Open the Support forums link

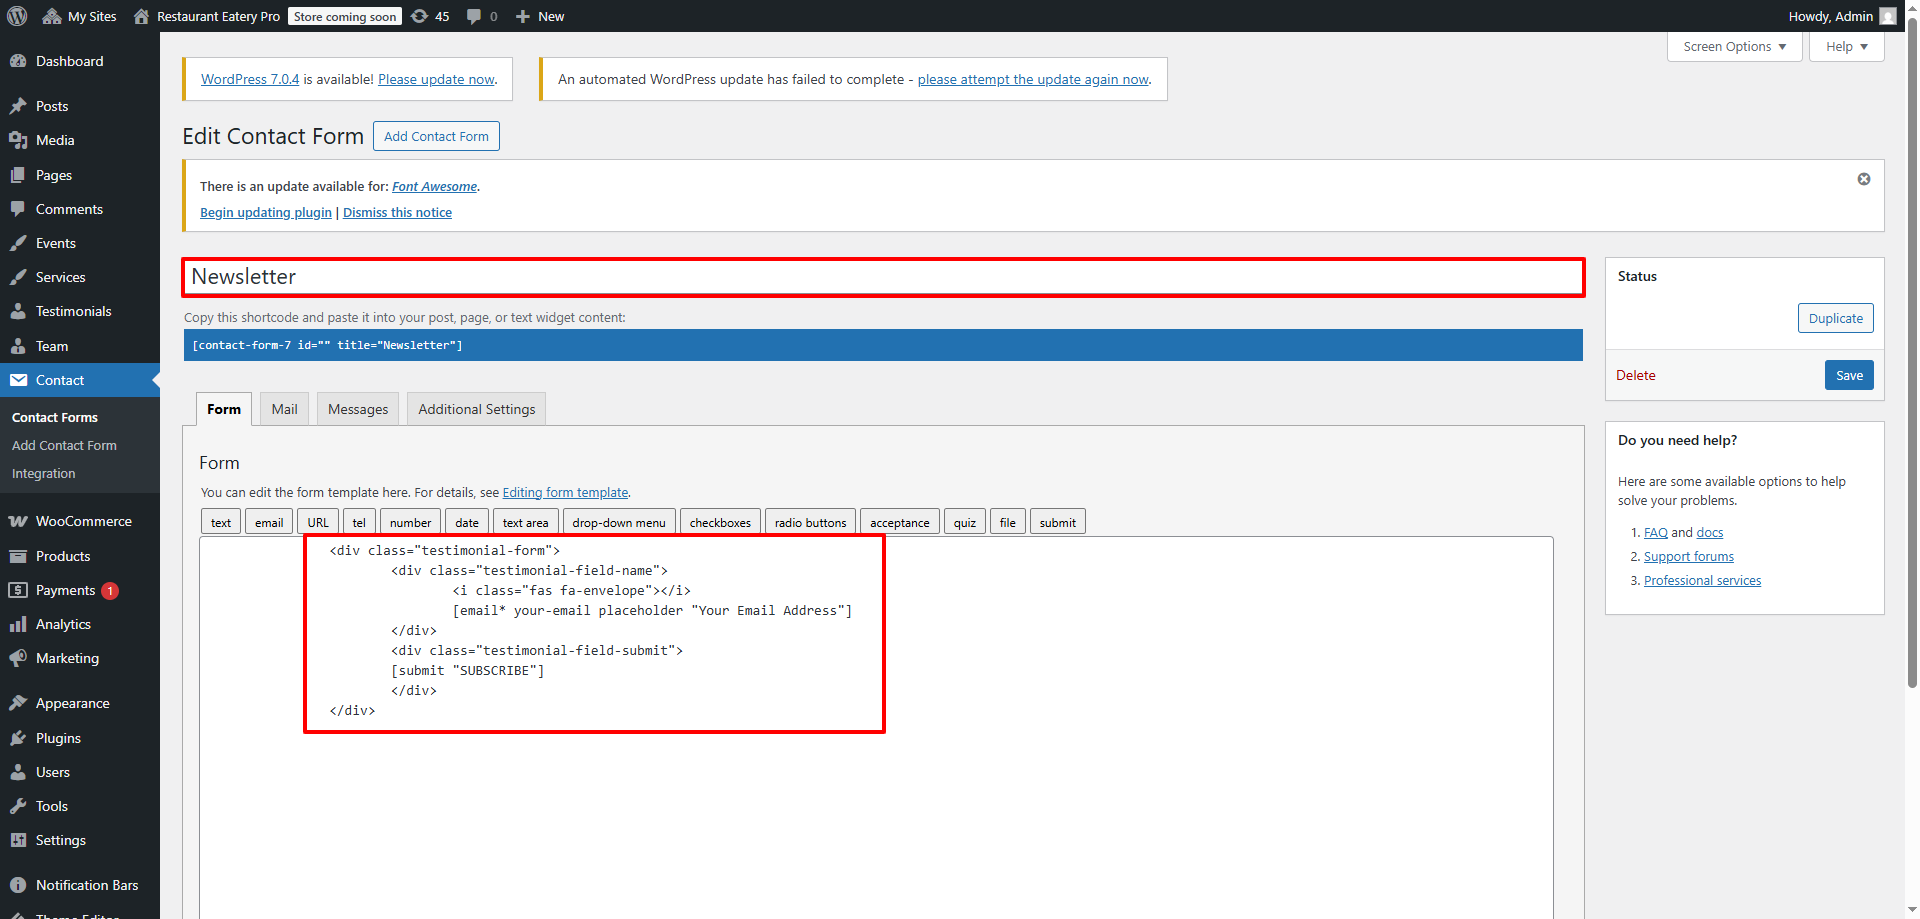coord(1688,556)
